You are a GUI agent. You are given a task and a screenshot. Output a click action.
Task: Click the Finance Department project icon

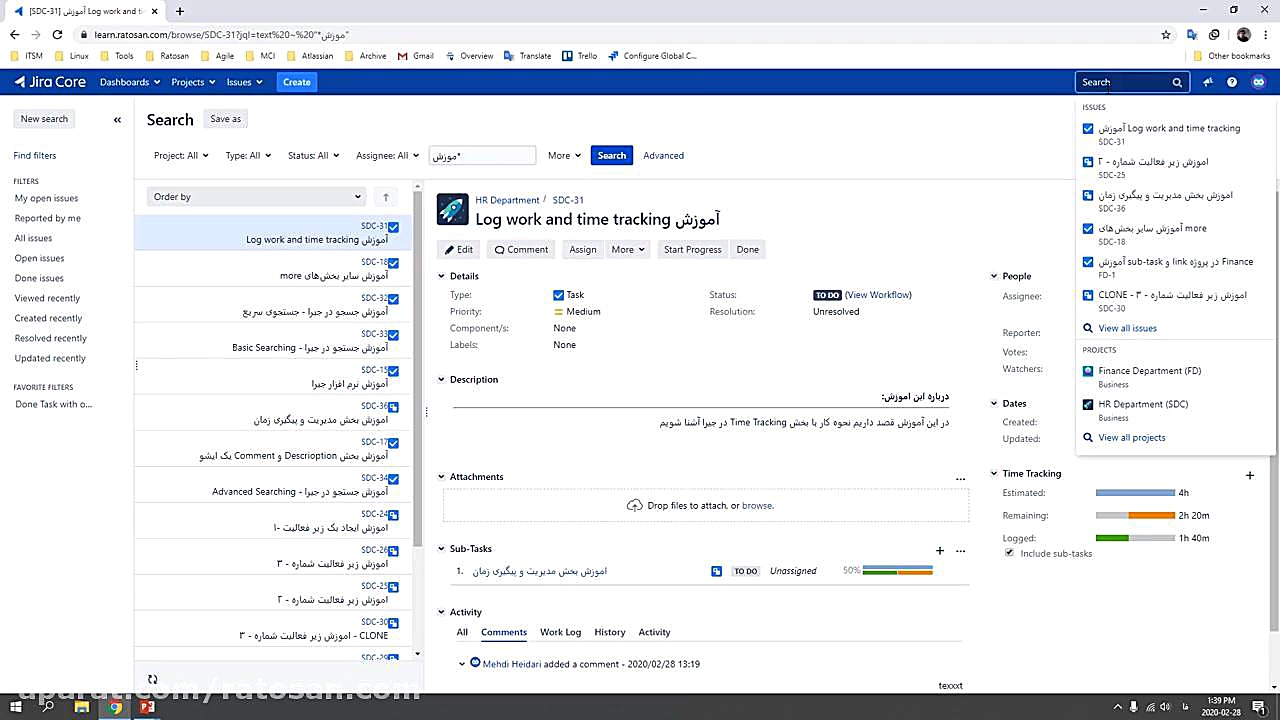click(x=1088, y=371)
